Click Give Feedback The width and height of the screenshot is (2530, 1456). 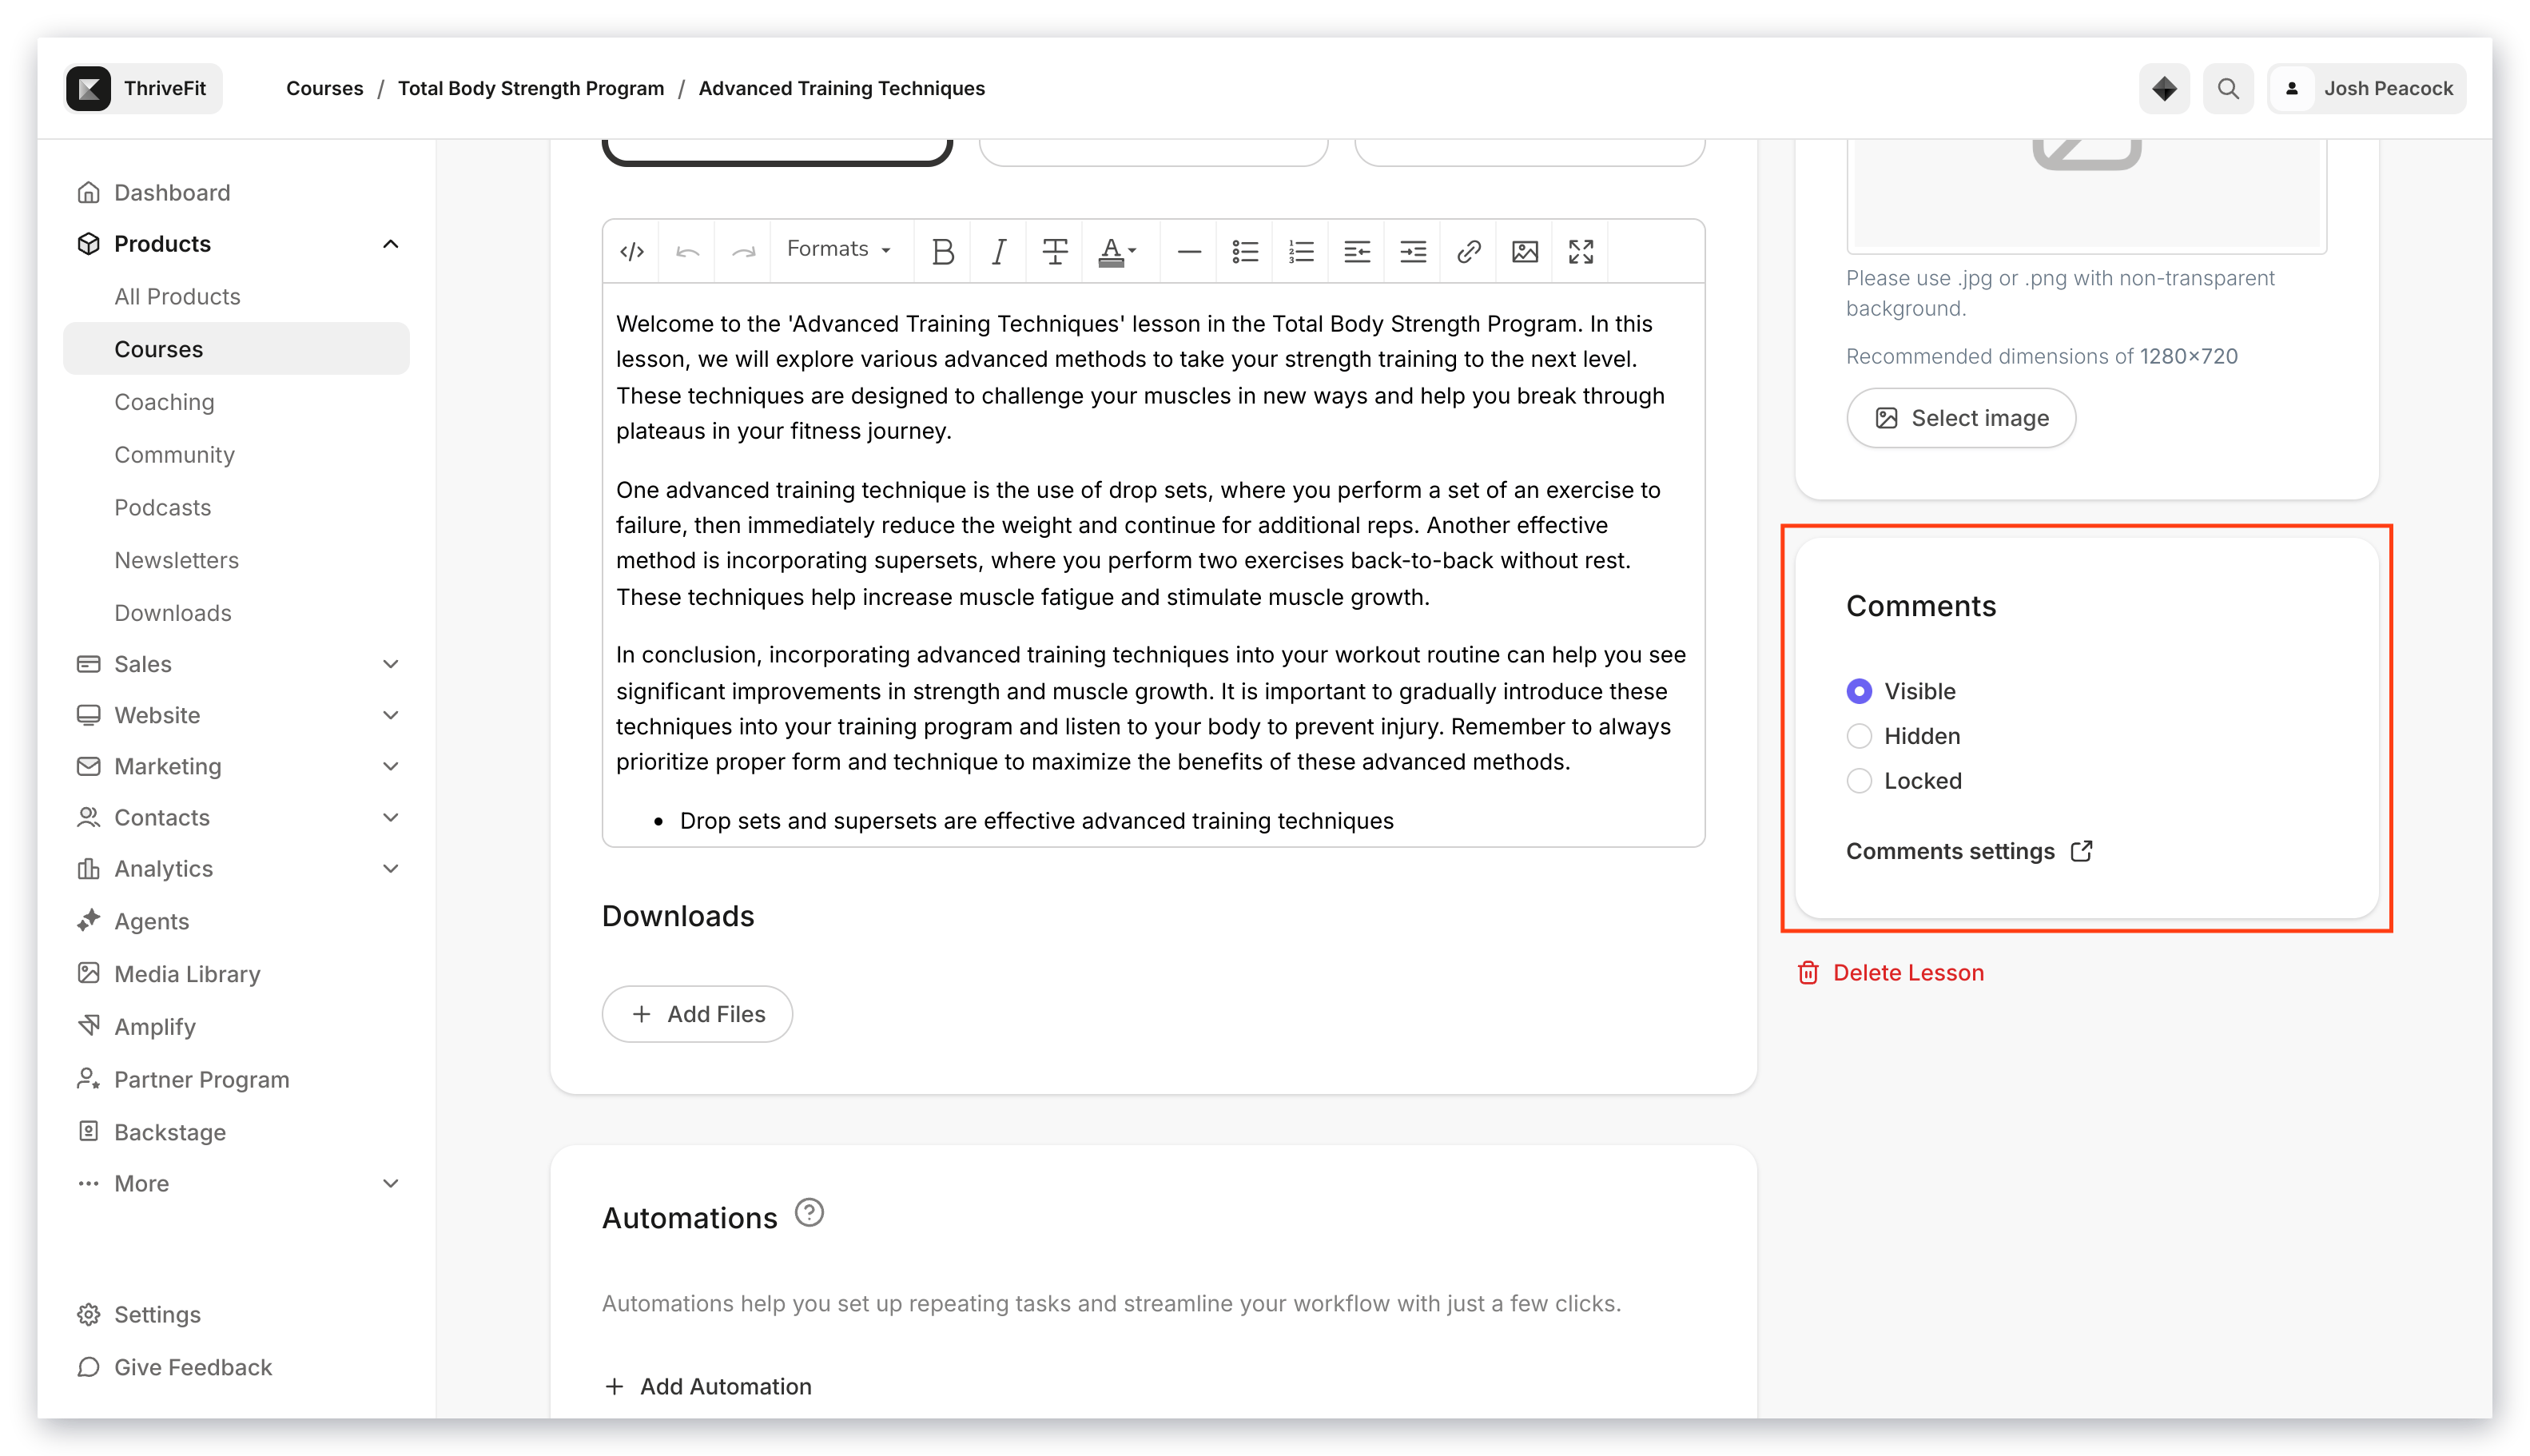[x=236, y=1367]
